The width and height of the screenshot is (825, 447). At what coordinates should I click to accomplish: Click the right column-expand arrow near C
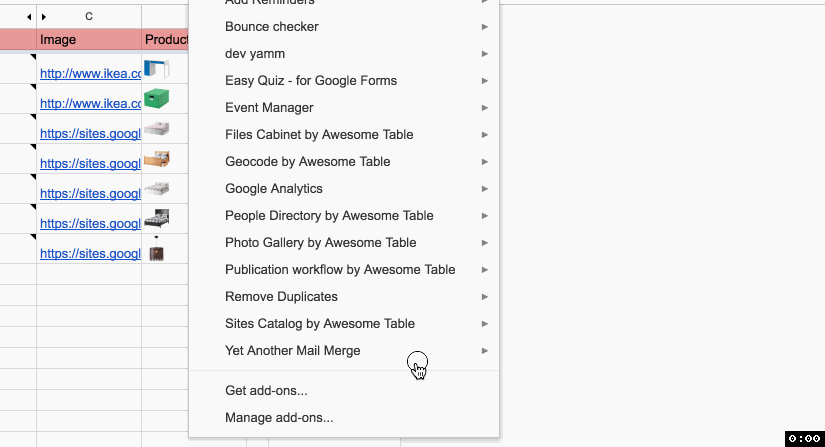click(x=42, y=17)
